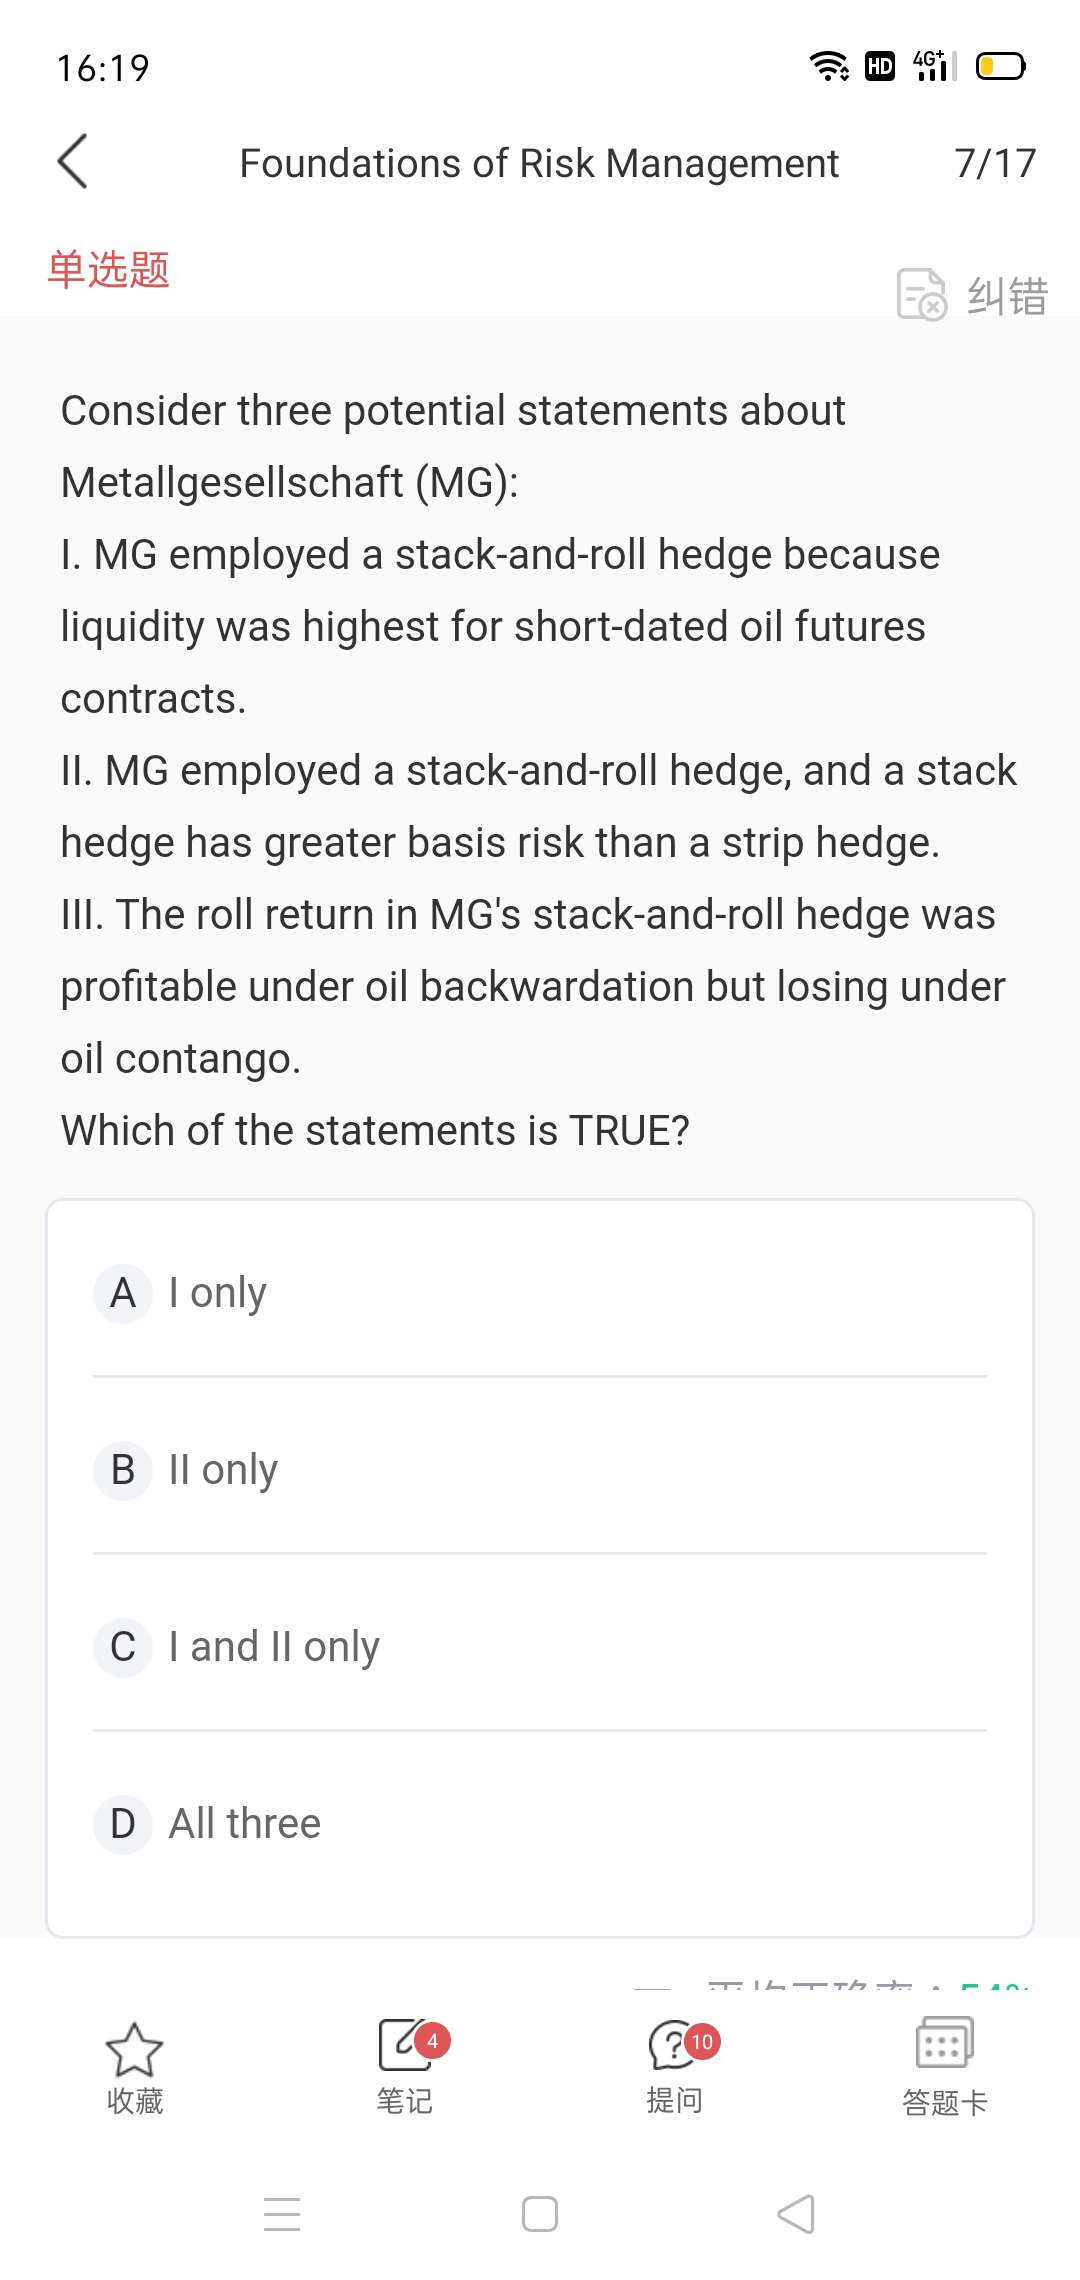Open the notes pencil icon

(405, 2044)
